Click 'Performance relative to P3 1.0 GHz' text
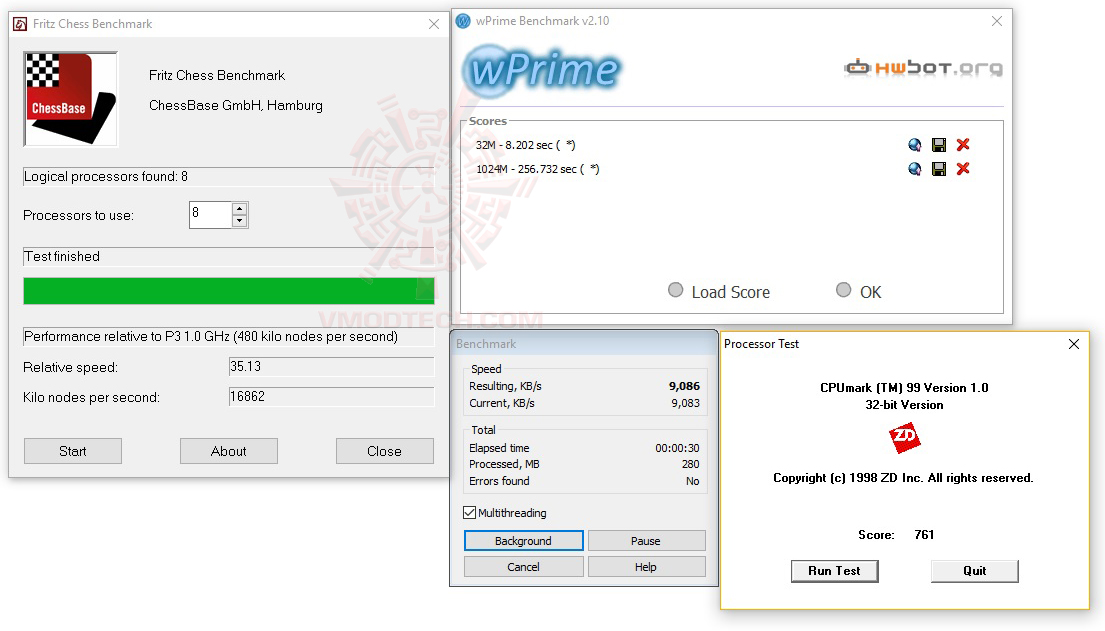Image resolution: width=1105 pixels, height=631 pixels. [211, 337]
